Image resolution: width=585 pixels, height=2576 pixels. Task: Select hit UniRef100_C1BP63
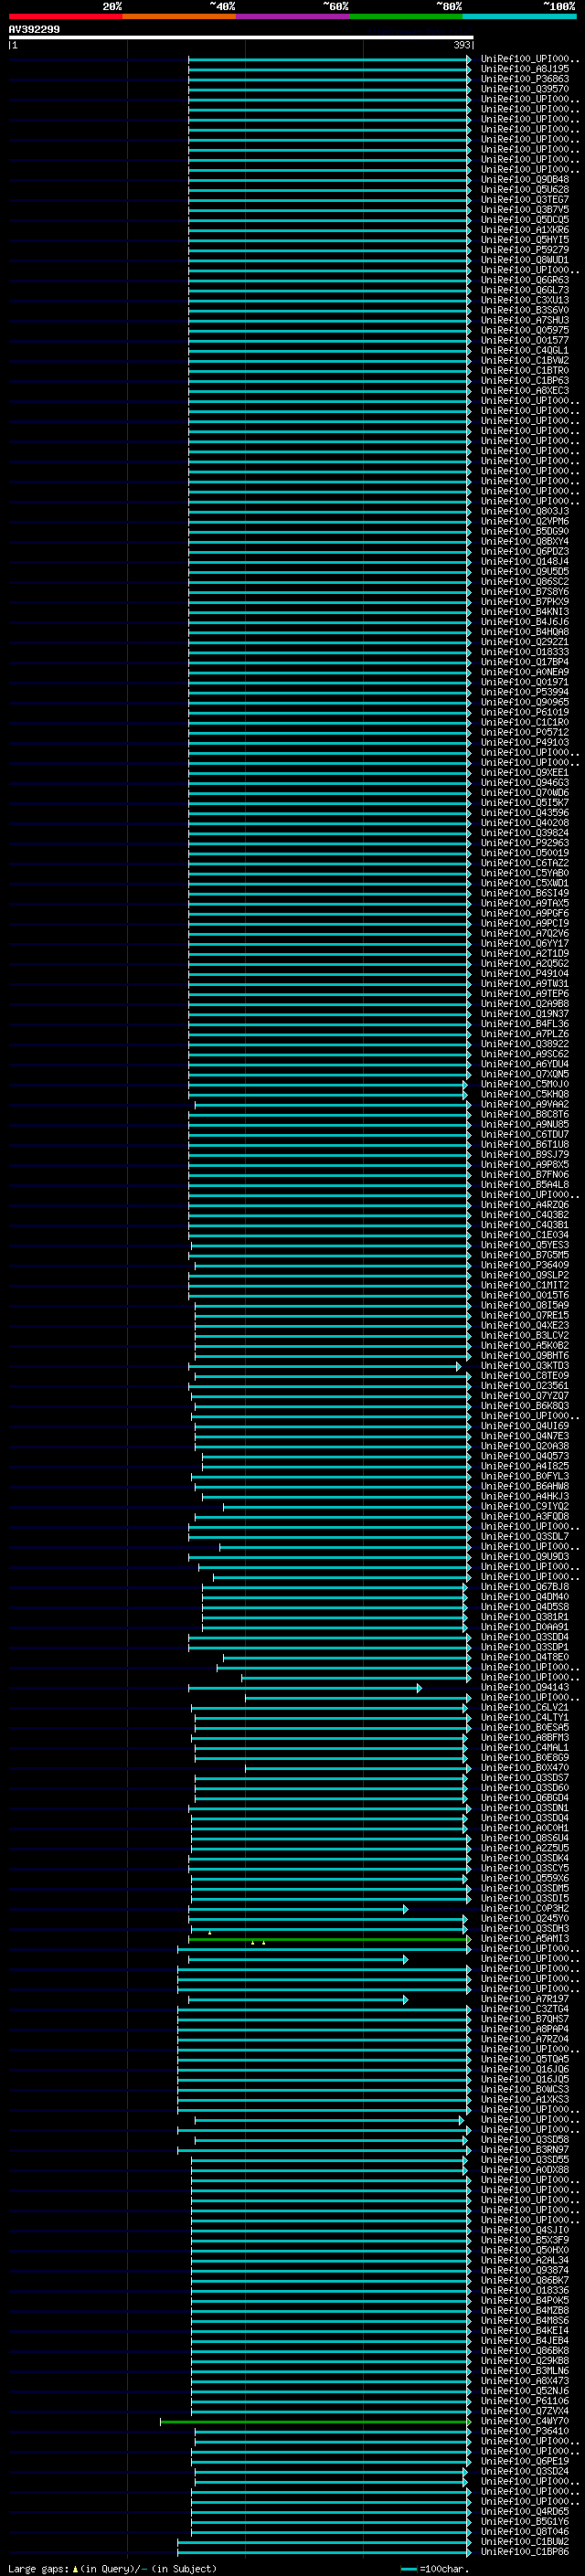pos(524,381)
